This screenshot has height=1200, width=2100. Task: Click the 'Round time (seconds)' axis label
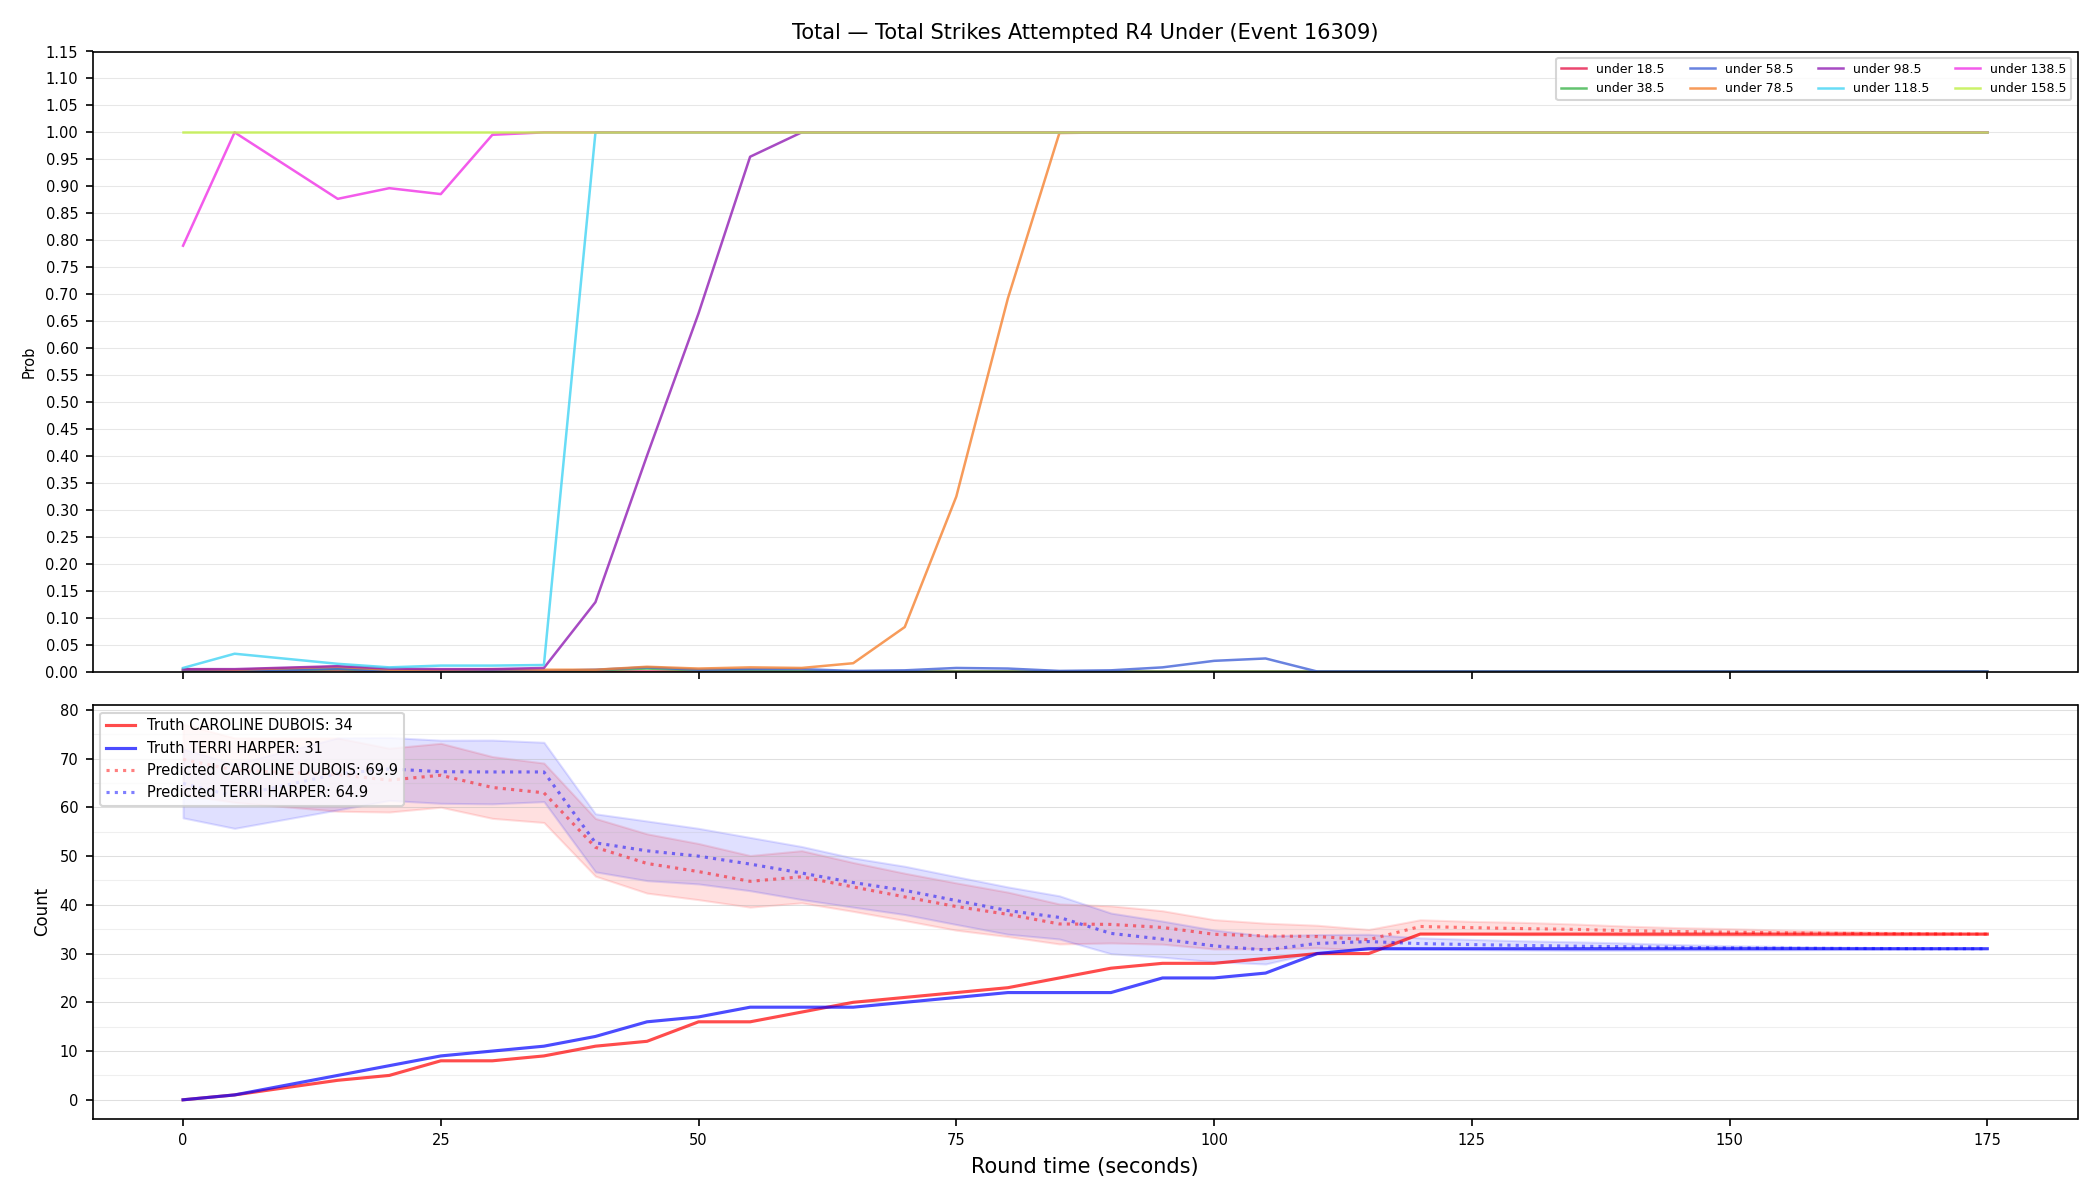[x=1084, y=1166]
